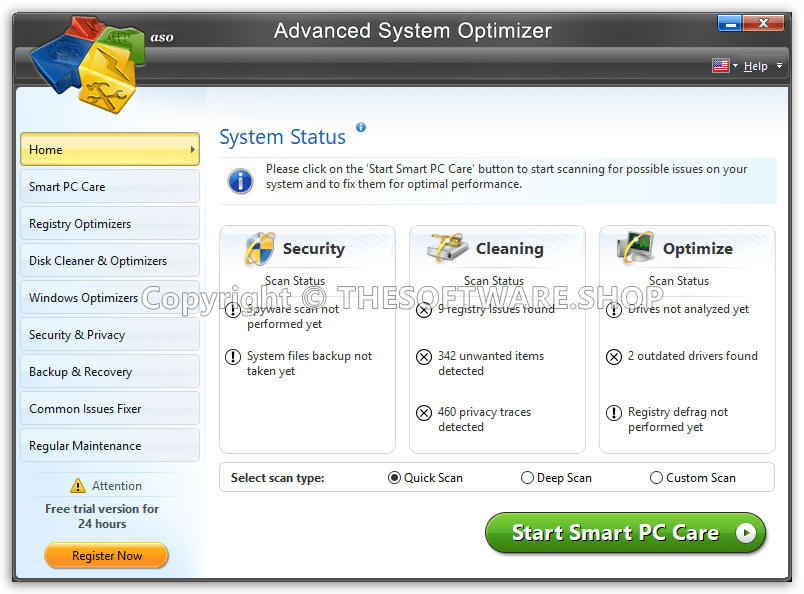Expand the Home menu arrow
804x594 pixels.
coord(191,150)
